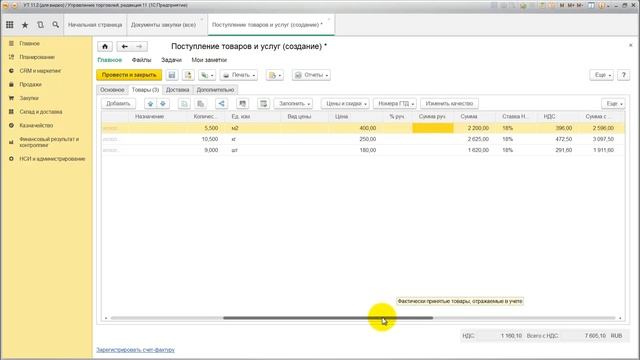The width and height of the screenshot is (640, 360).
Task: Paste rows with the paste icon
Action: 200,104
